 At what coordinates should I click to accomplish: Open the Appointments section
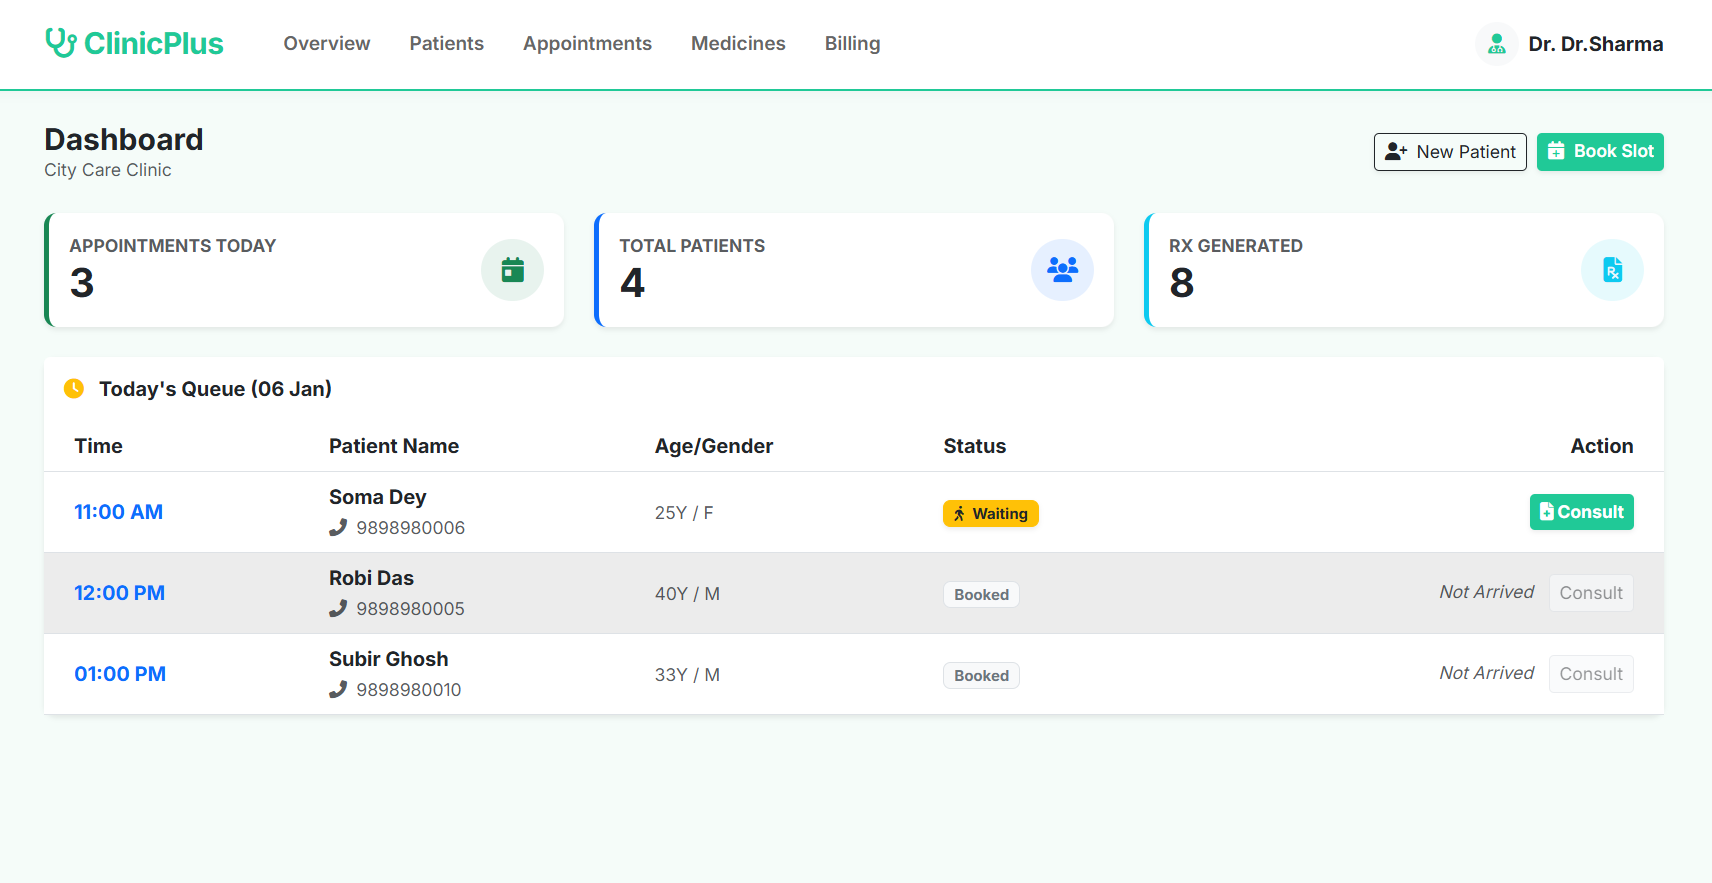click(587, 43)
